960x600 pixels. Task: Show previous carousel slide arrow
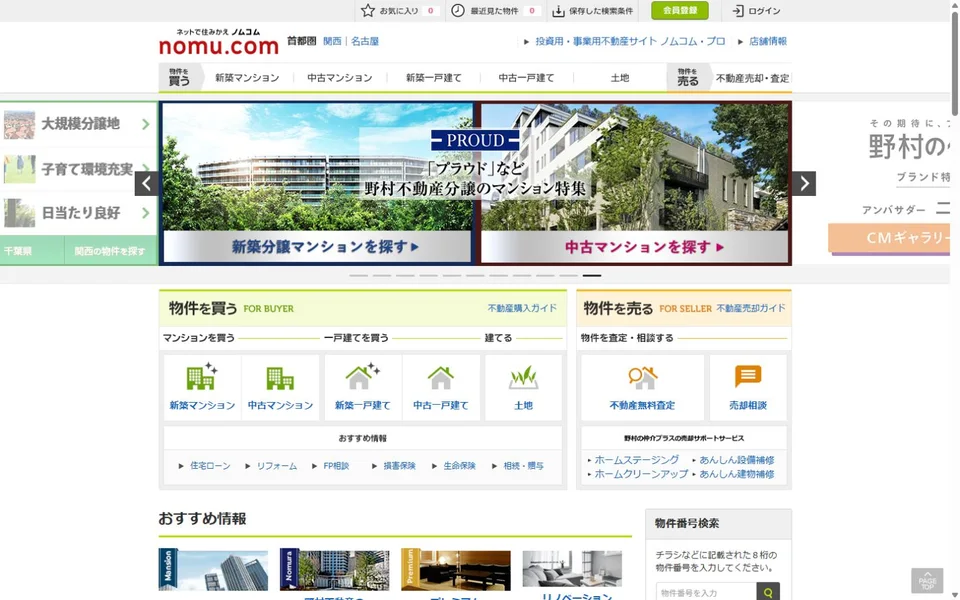(x=146, y=184)
